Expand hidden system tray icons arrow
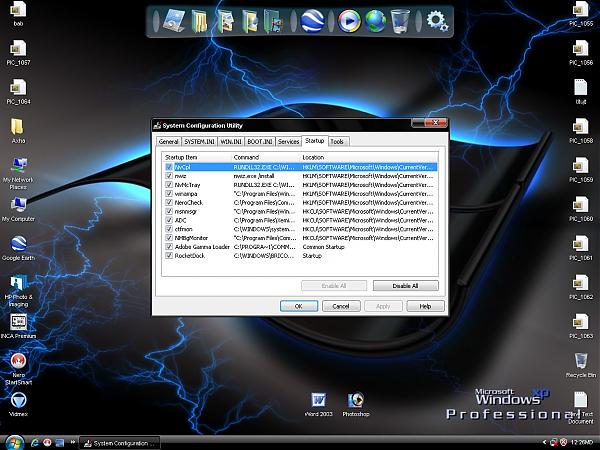 (x=545, y=443)
